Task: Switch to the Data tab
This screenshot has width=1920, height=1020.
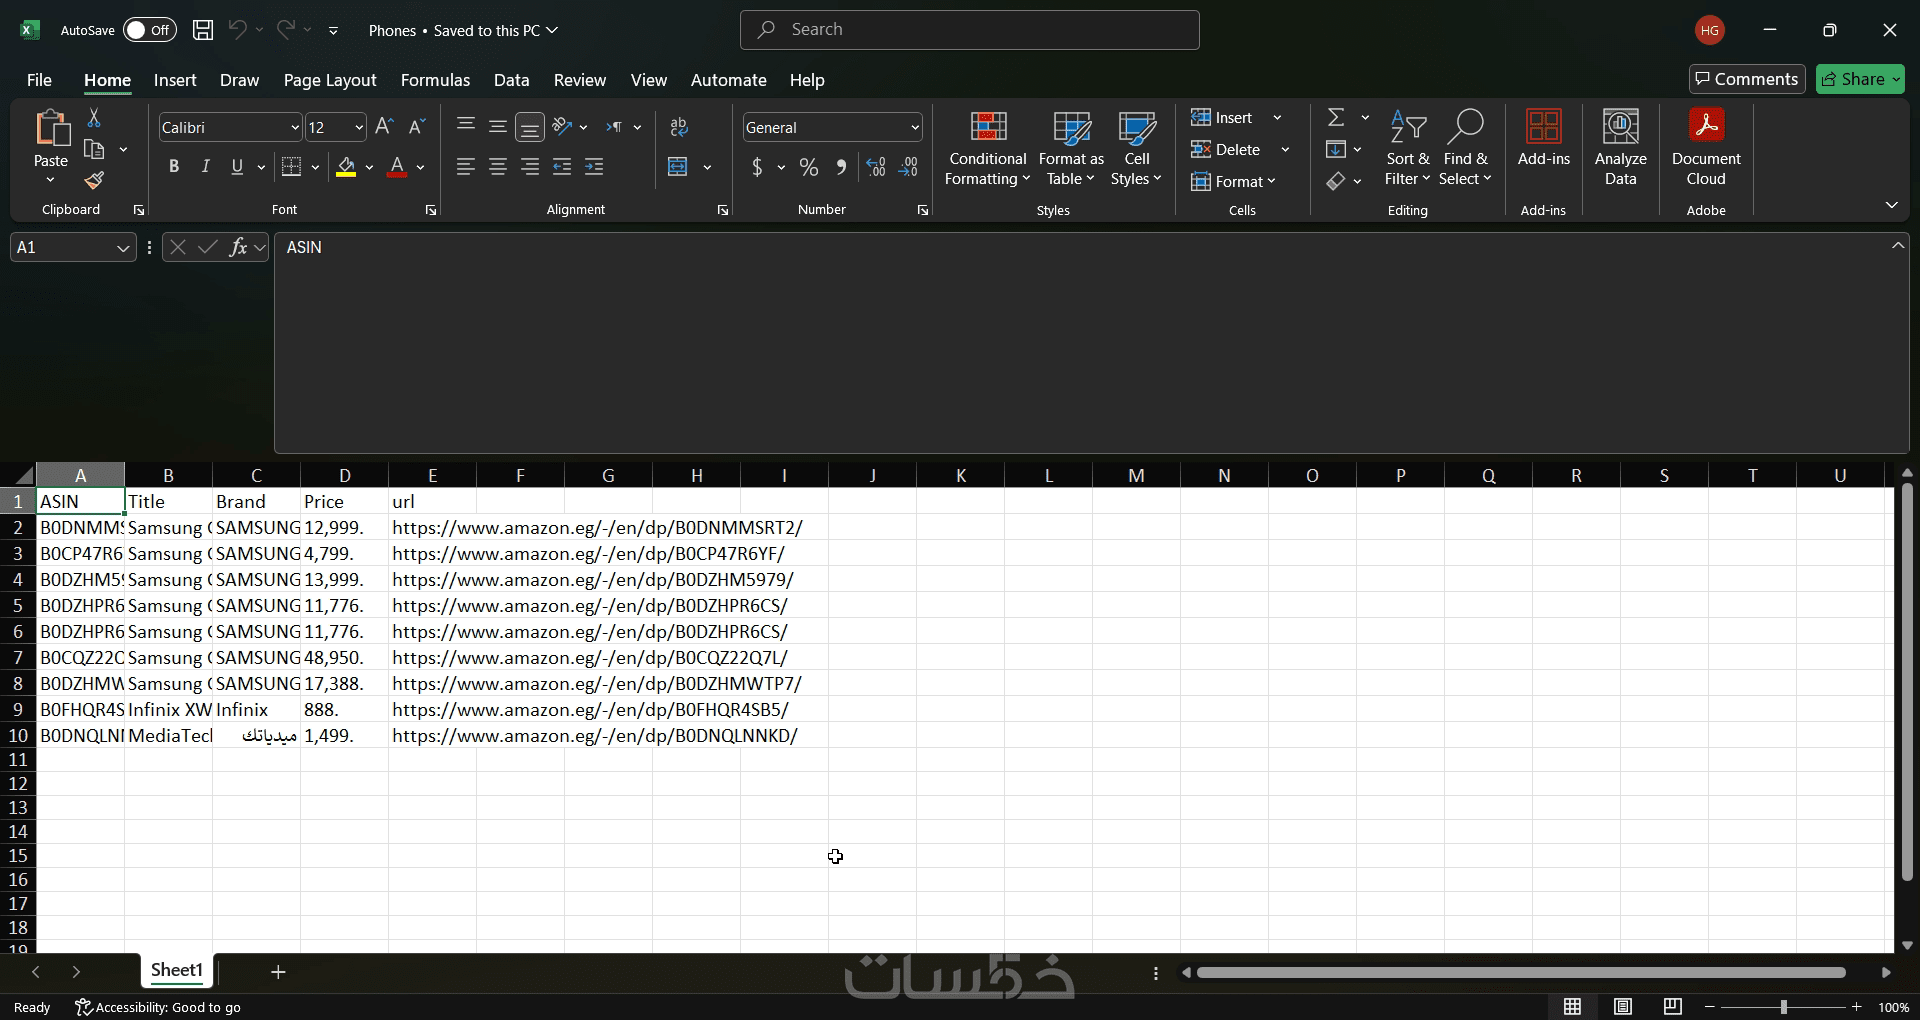Action: (x=511, y=80)
